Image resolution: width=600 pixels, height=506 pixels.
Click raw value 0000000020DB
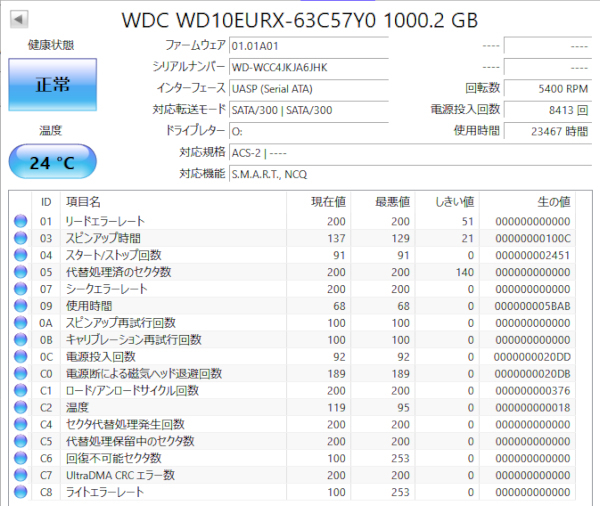click(x=533, y=374)
